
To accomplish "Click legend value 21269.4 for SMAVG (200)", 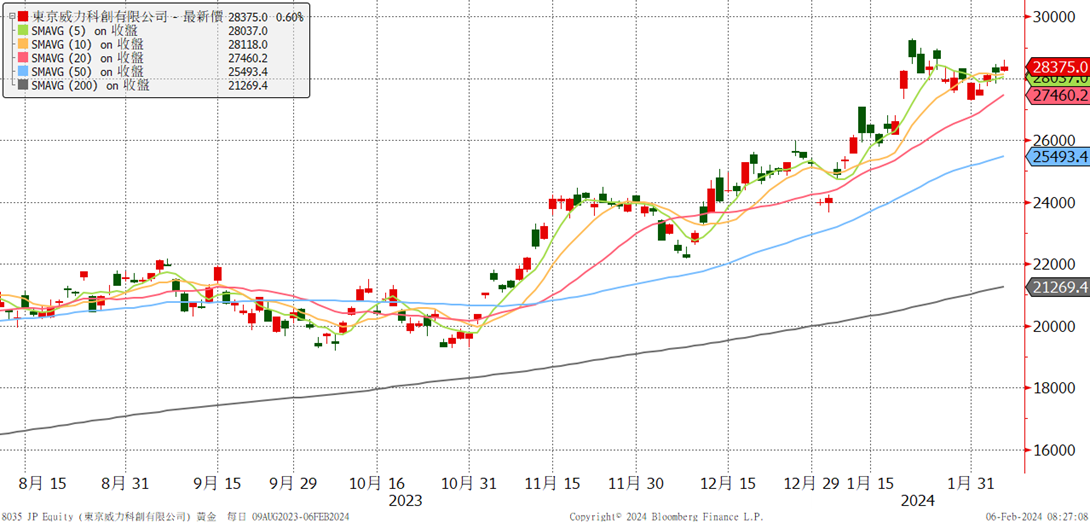I will click(x=248, y=86).
